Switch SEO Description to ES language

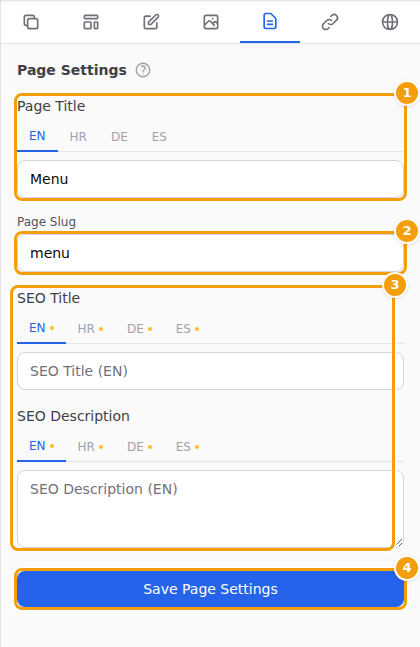click(x=187, y=447)
